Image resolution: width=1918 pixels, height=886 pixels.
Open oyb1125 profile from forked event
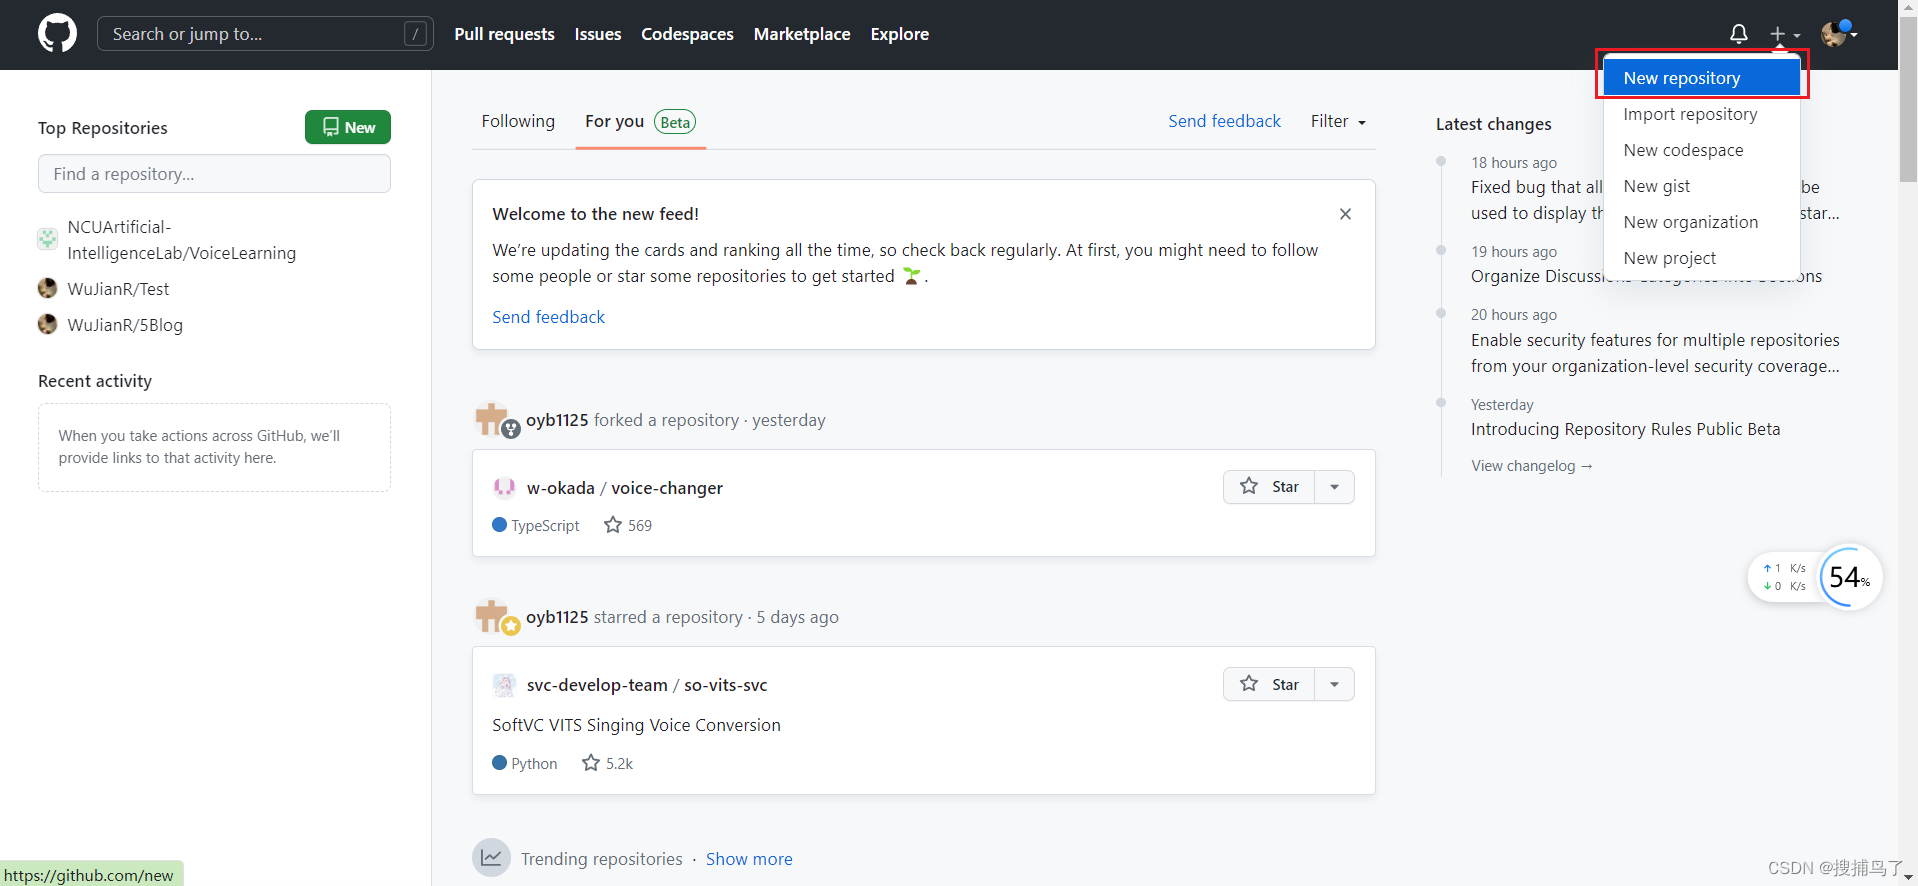point(557,420)
